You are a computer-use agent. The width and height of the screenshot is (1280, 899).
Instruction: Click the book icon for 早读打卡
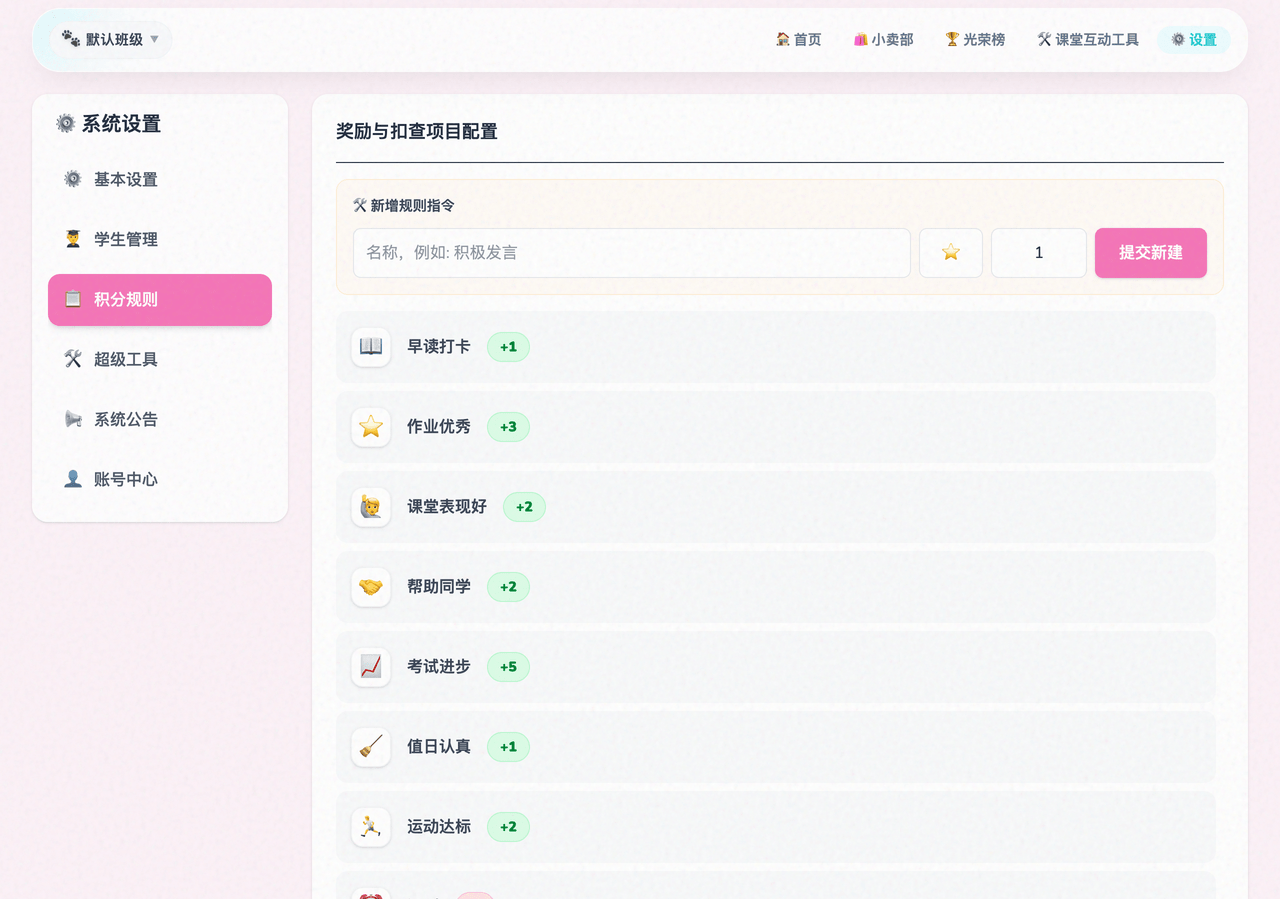pyautogui.click(x=371, y=347)
